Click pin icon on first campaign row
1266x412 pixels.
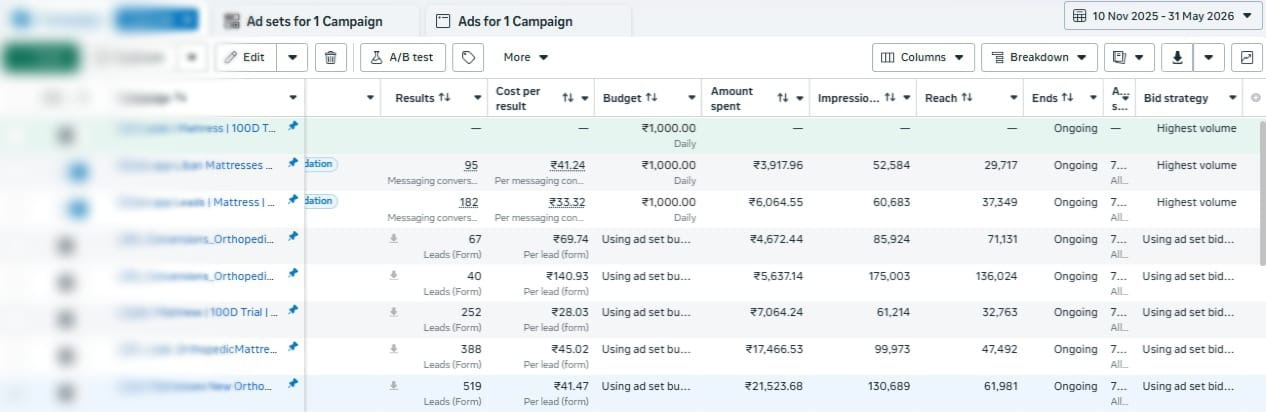point(292,127)
